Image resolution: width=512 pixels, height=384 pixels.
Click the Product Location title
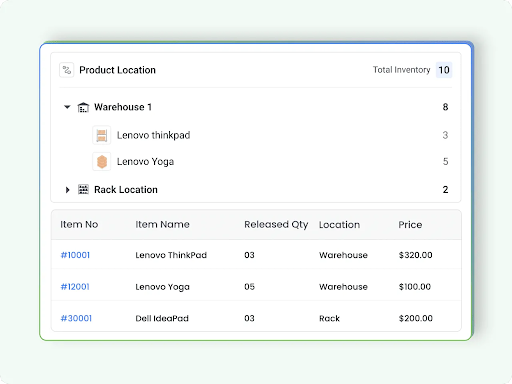click(x=117, y=70)
